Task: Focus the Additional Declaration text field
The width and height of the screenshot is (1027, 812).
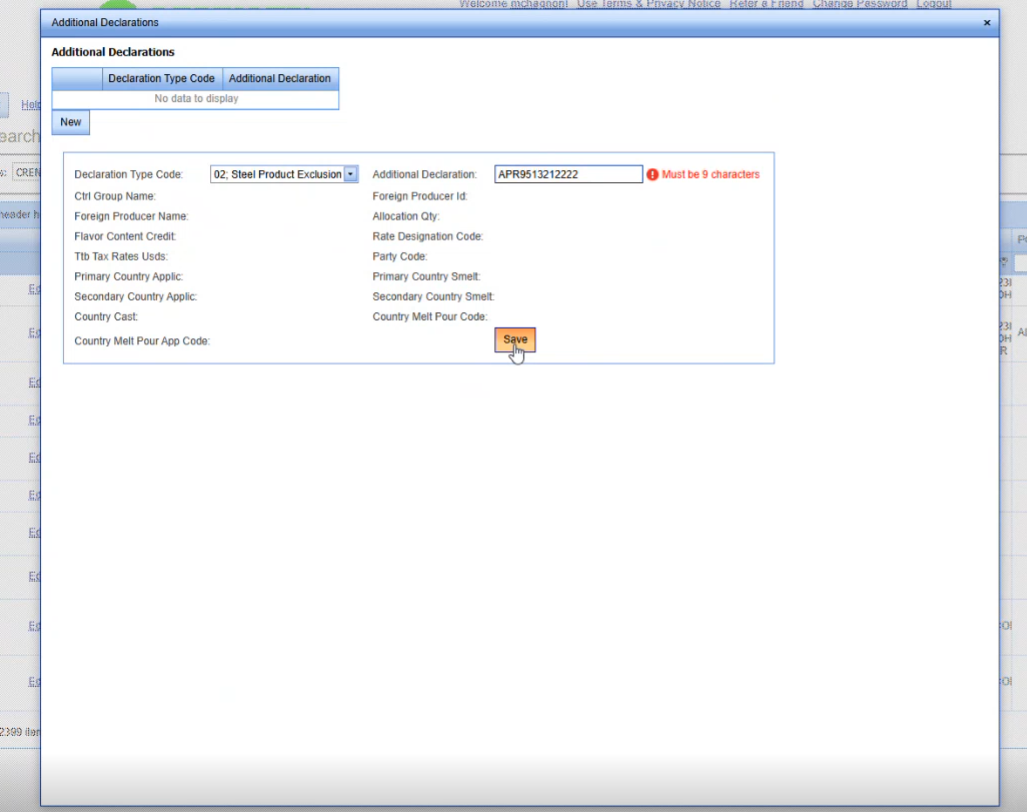Action: (568, 174)
